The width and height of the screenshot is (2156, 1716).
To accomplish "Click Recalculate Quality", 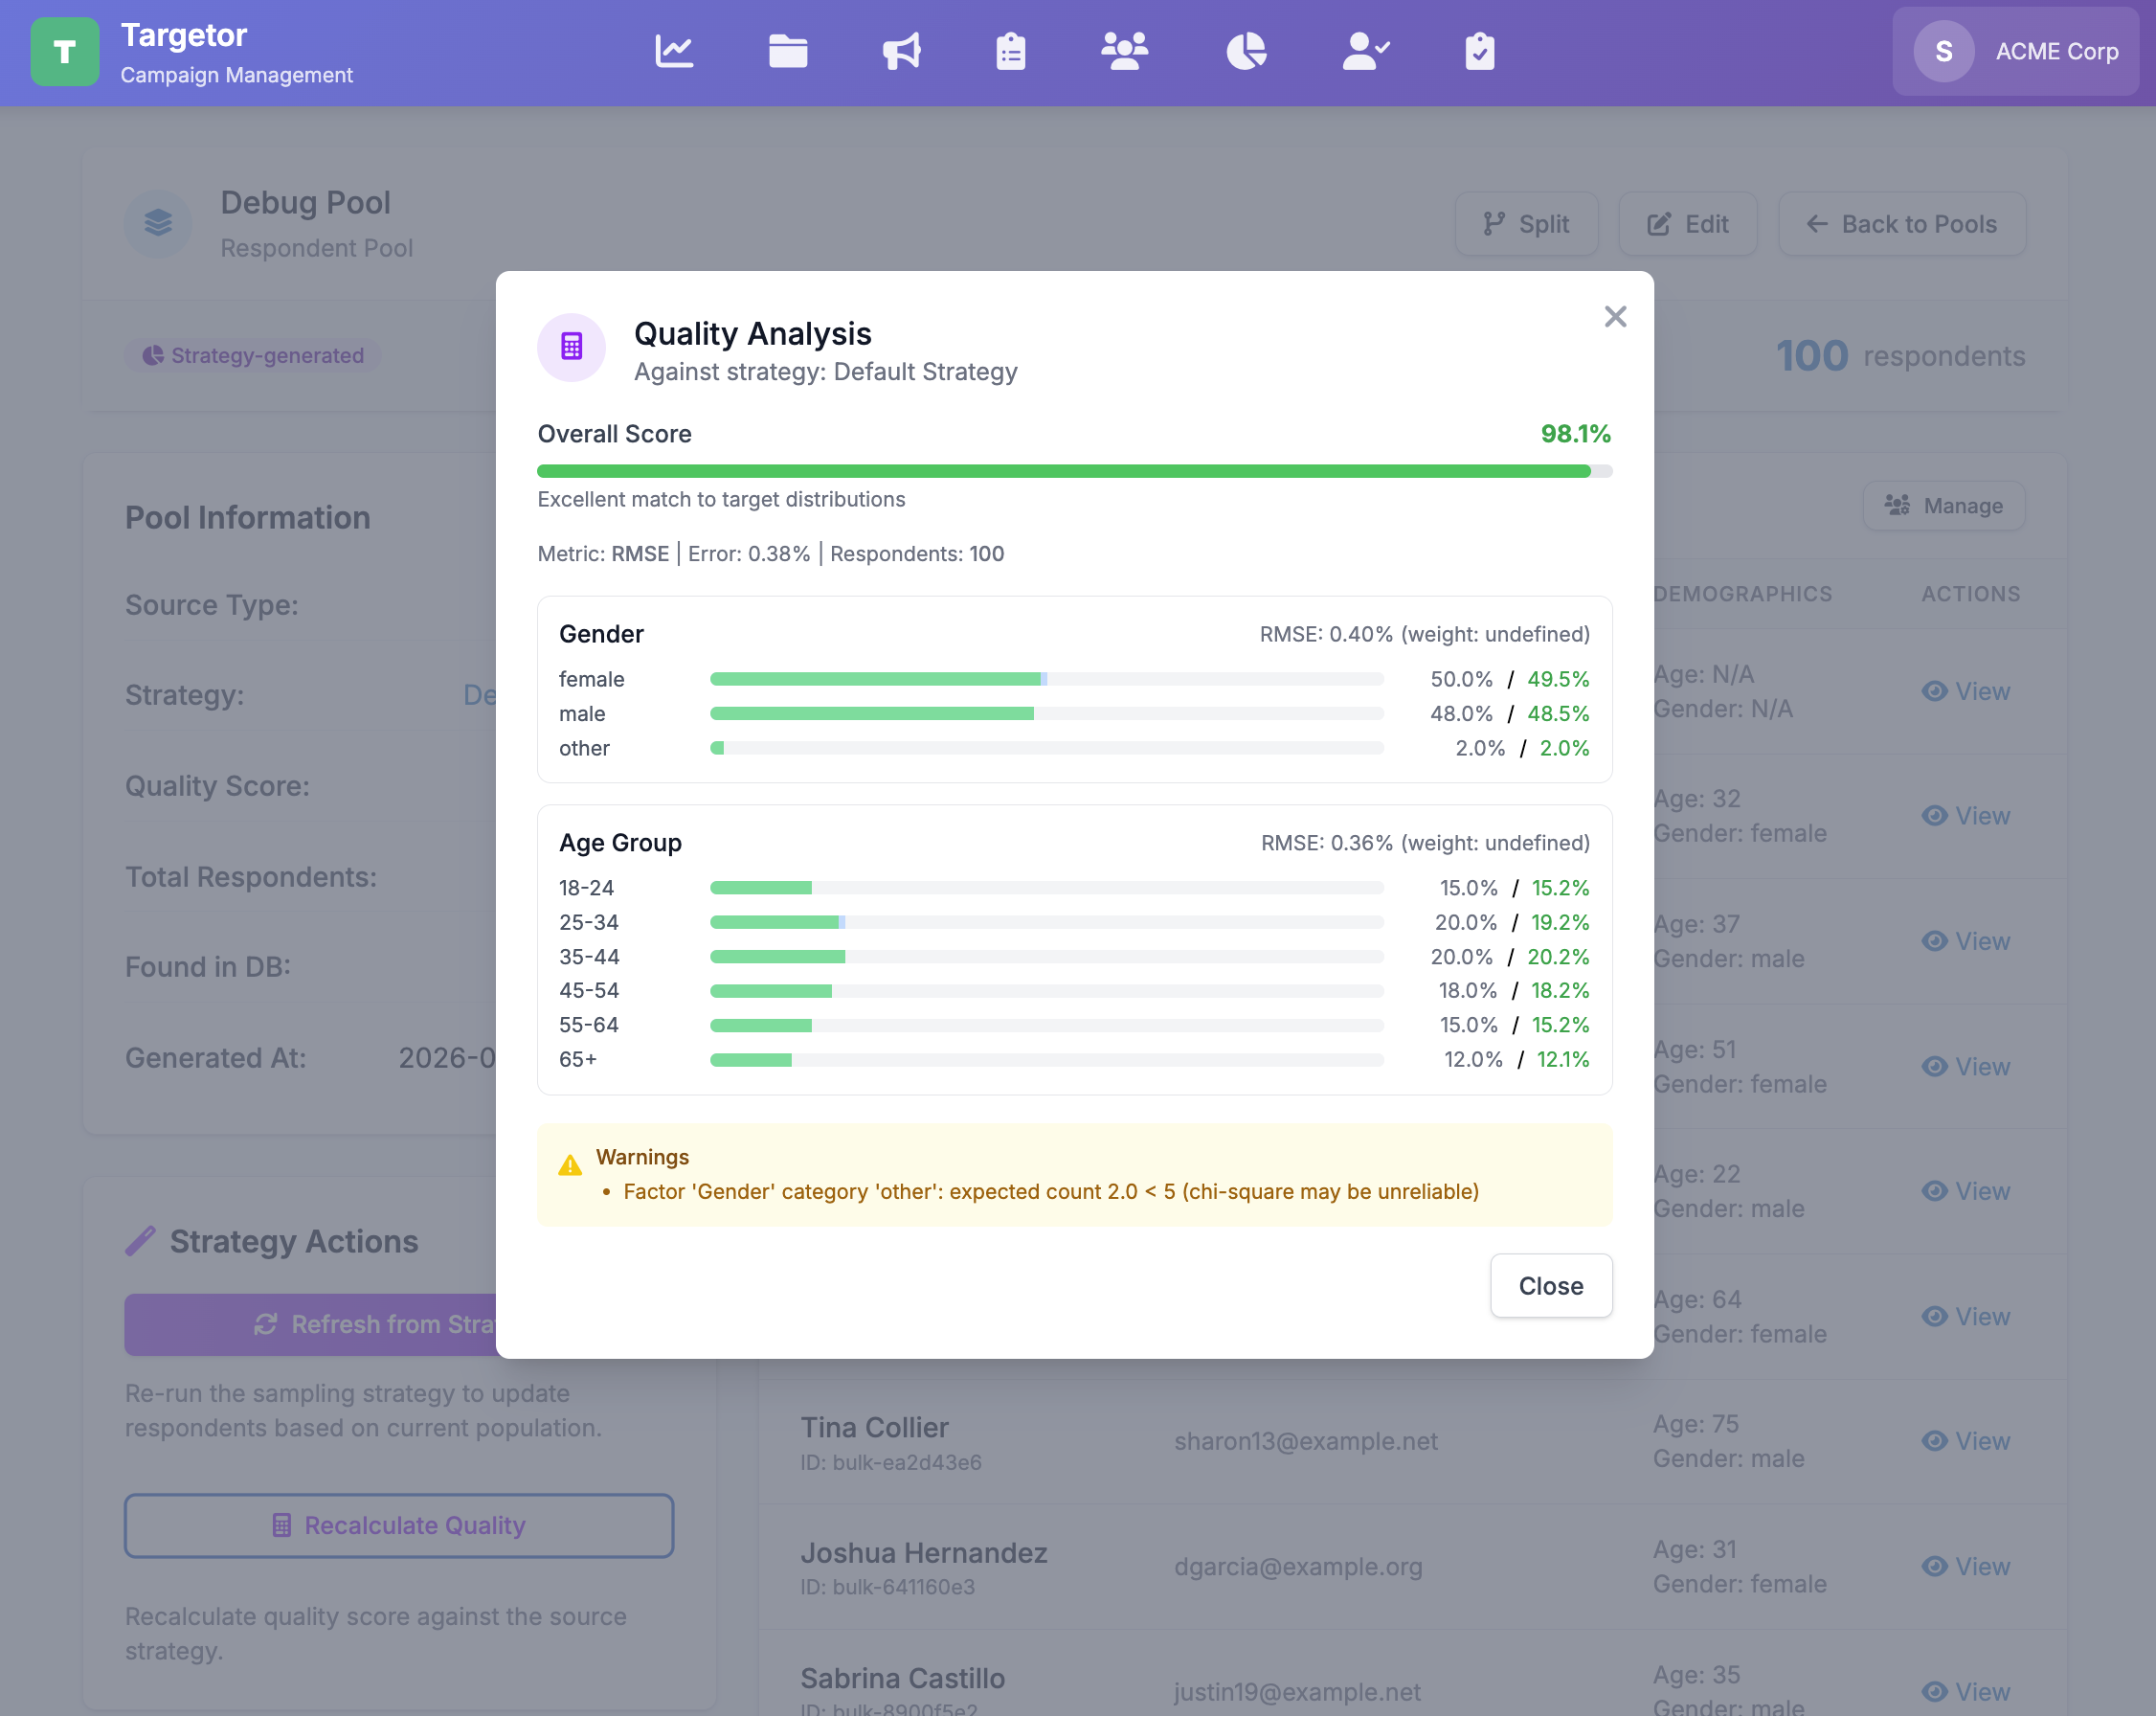I will click(x=398, y=1525).
